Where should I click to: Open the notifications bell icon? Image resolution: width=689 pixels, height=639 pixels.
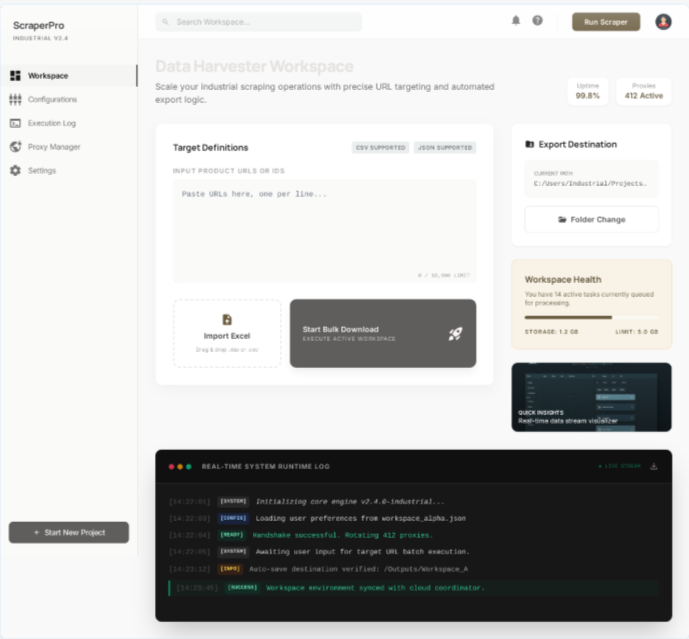point(516,20)
